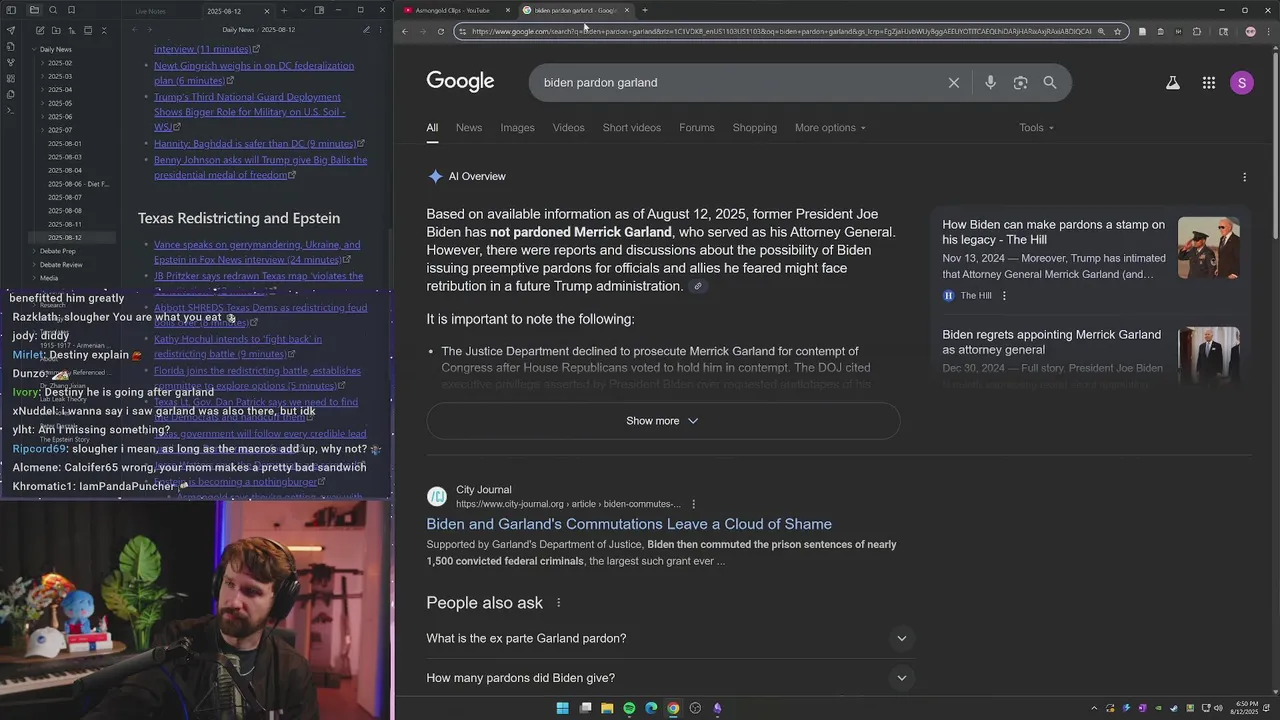Open note 2025-08-11 in explorer
The width and height of the screenshot is (1280, 720).
coord(65,224)
